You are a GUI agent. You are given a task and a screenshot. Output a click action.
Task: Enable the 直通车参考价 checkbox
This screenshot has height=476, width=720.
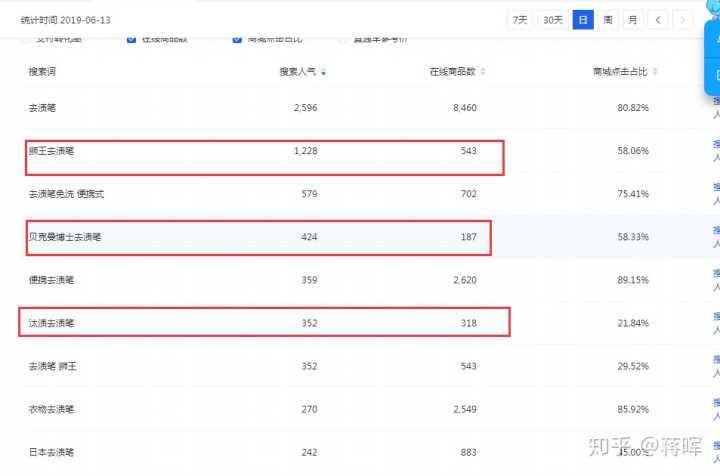pos(343,39)
